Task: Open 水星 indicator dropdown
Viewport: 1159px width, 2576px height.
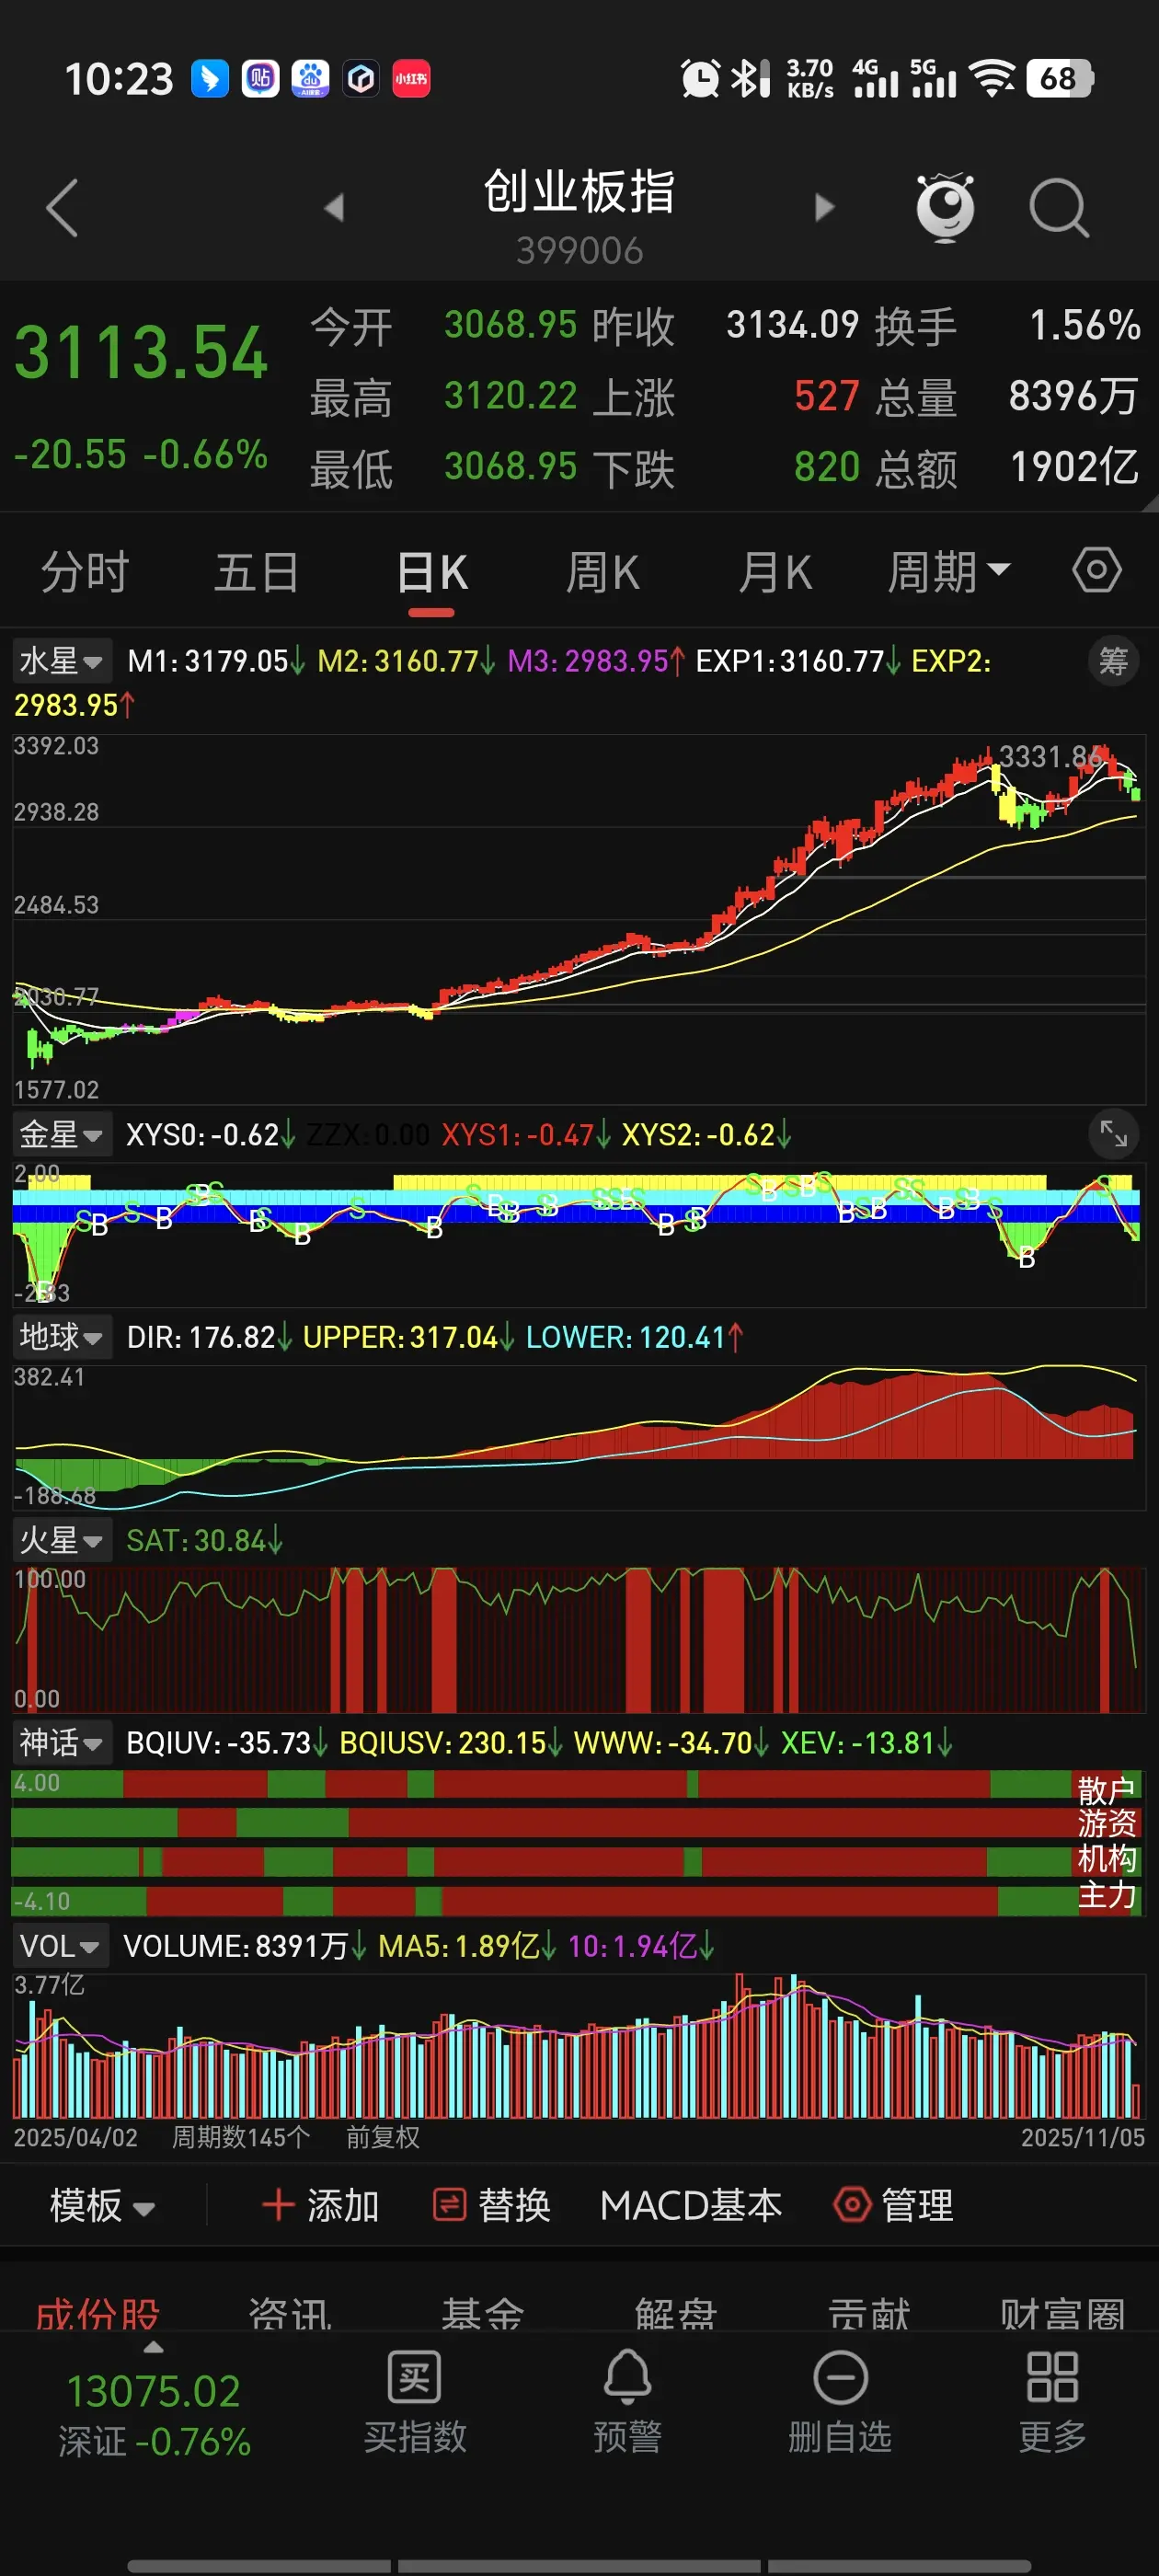Action: [x=61, y=661]
